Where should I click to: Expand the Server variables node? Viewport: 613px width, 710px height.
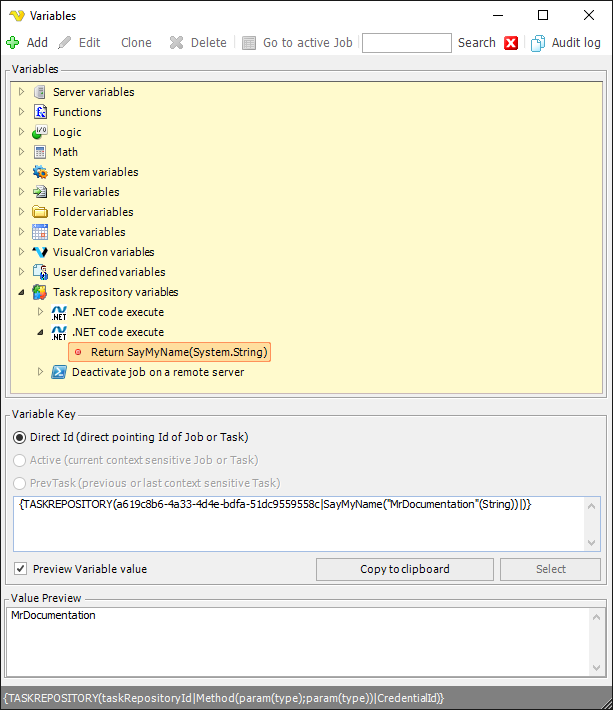coord(22,92)
